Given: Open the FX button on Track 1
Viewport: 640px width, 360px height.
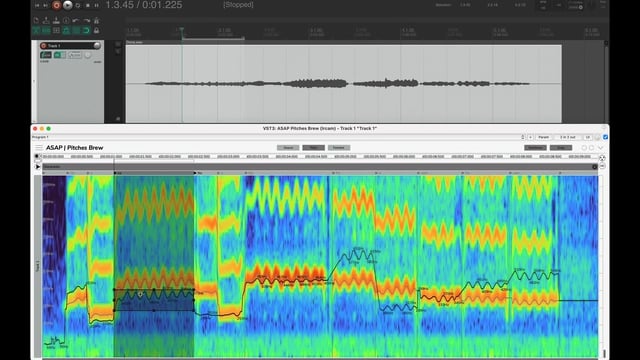Looking at the screenshot, I should [46, 55].
